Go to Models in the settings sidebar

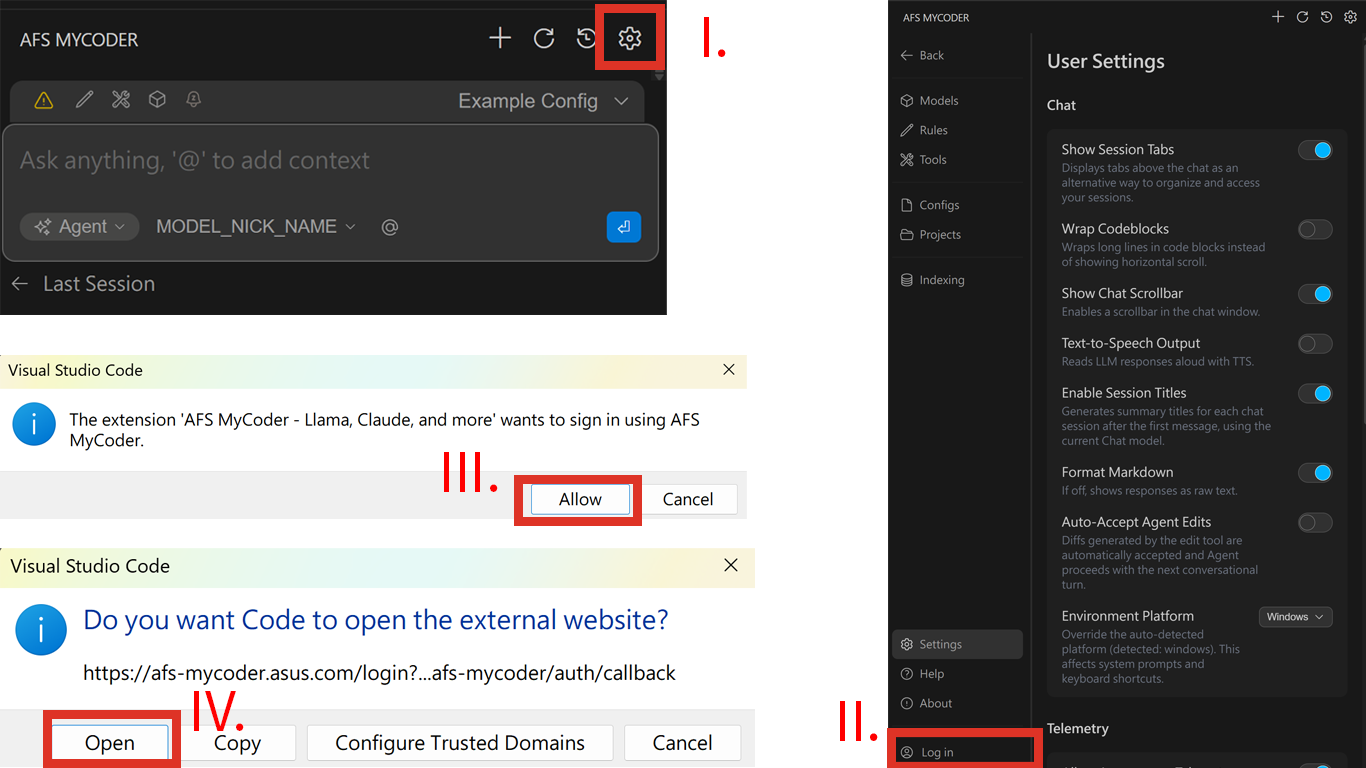[929, 101]
